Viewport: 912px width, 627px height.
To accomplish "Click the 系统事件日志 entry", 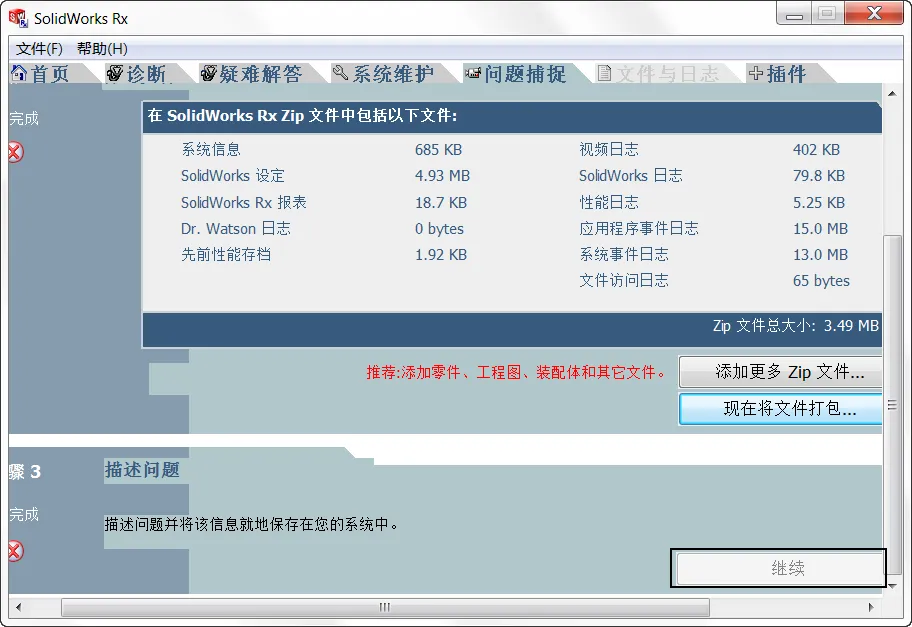I will click(624, 254).
